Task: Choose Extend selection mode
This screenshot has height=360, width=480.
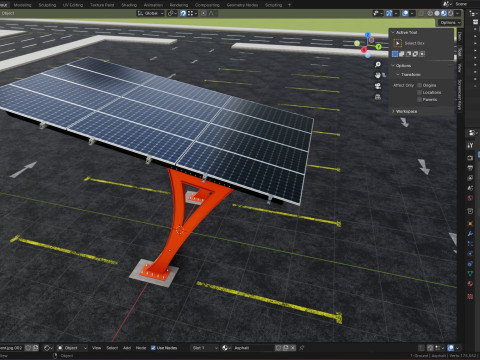Action: coord(402,54)
